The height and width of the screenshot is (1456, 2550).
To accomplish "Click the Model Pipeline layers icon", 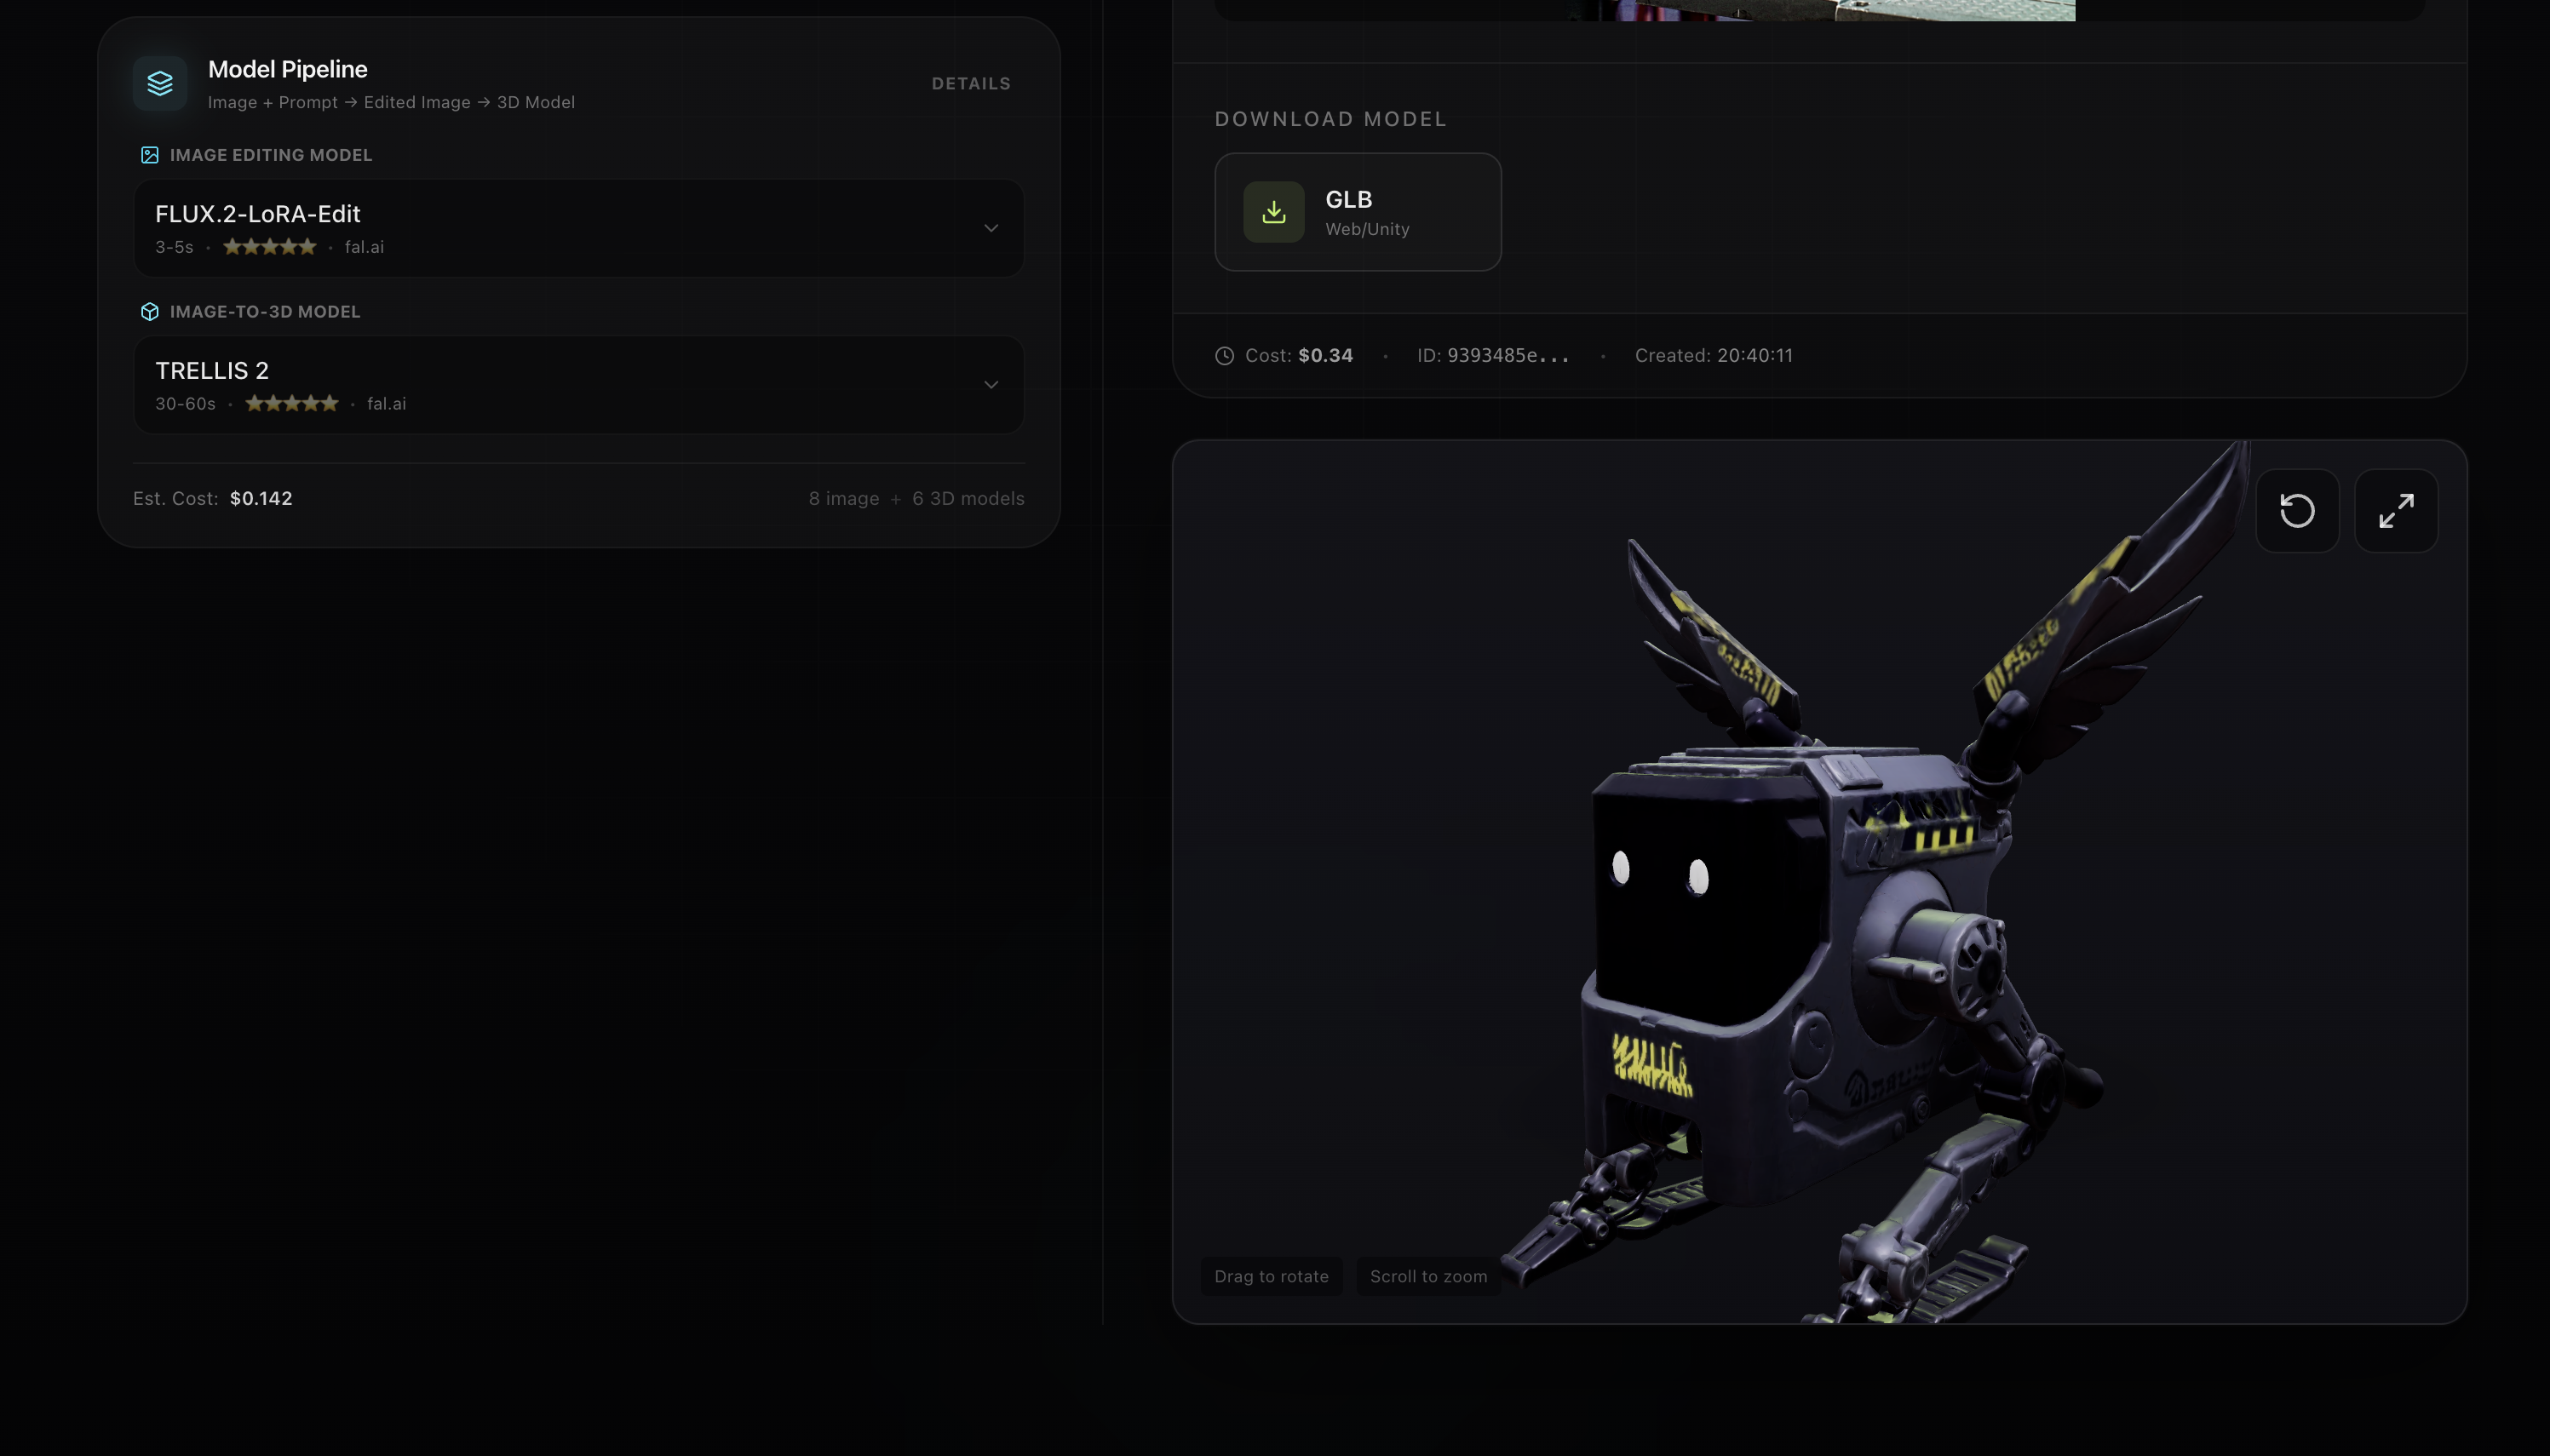I will pos(160,83).
